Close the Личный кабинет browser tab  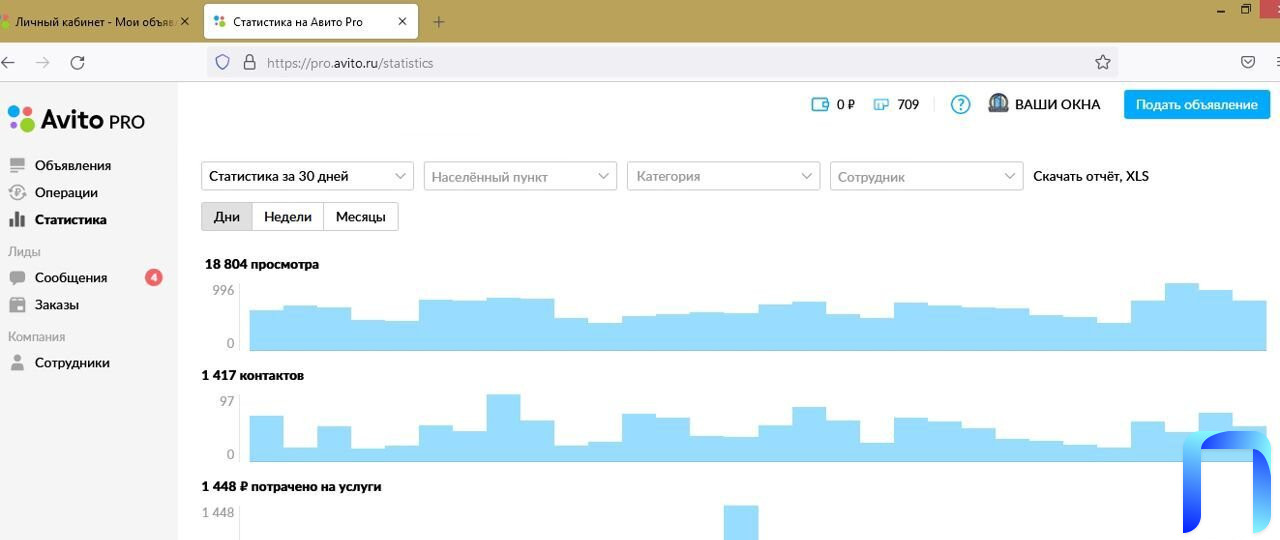[x=184, y=21]
